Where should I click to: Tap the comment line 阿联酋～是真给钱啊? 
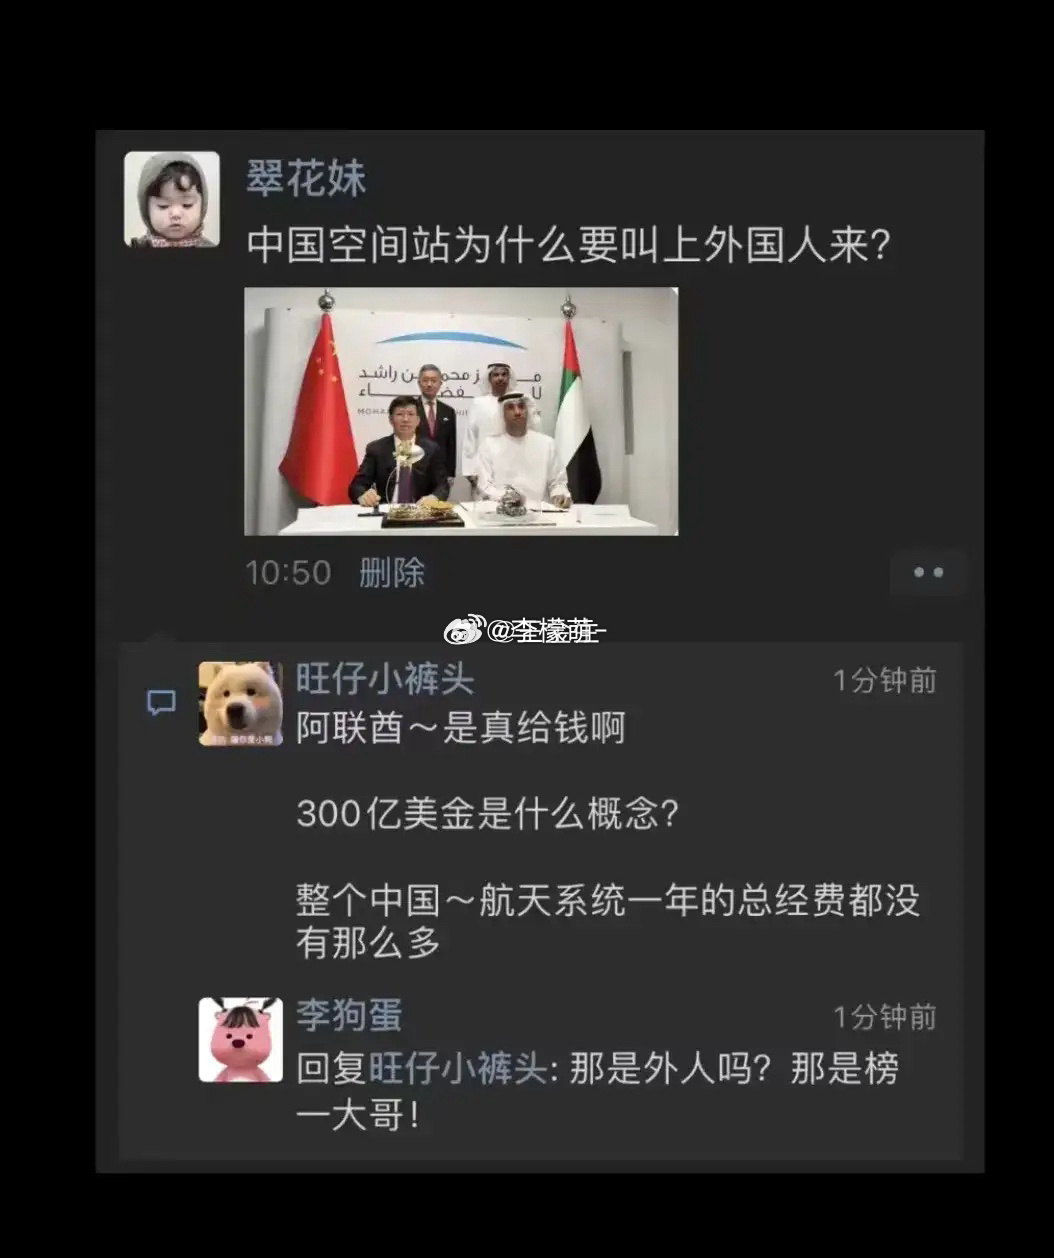(x=461, y=728)
